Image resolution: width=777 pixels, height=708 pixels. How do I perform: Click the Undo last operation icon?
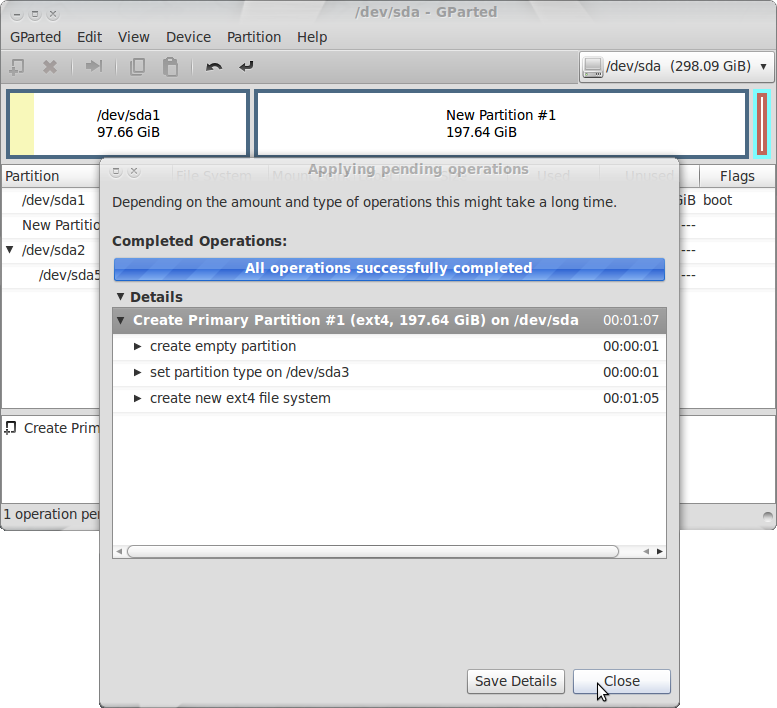[214, 66]
